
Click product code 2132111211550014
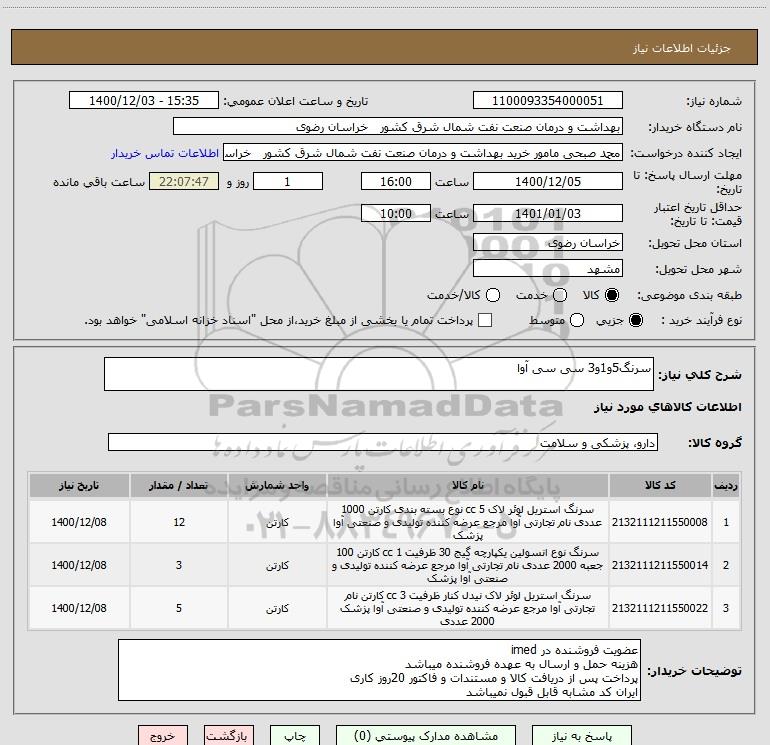660,565
